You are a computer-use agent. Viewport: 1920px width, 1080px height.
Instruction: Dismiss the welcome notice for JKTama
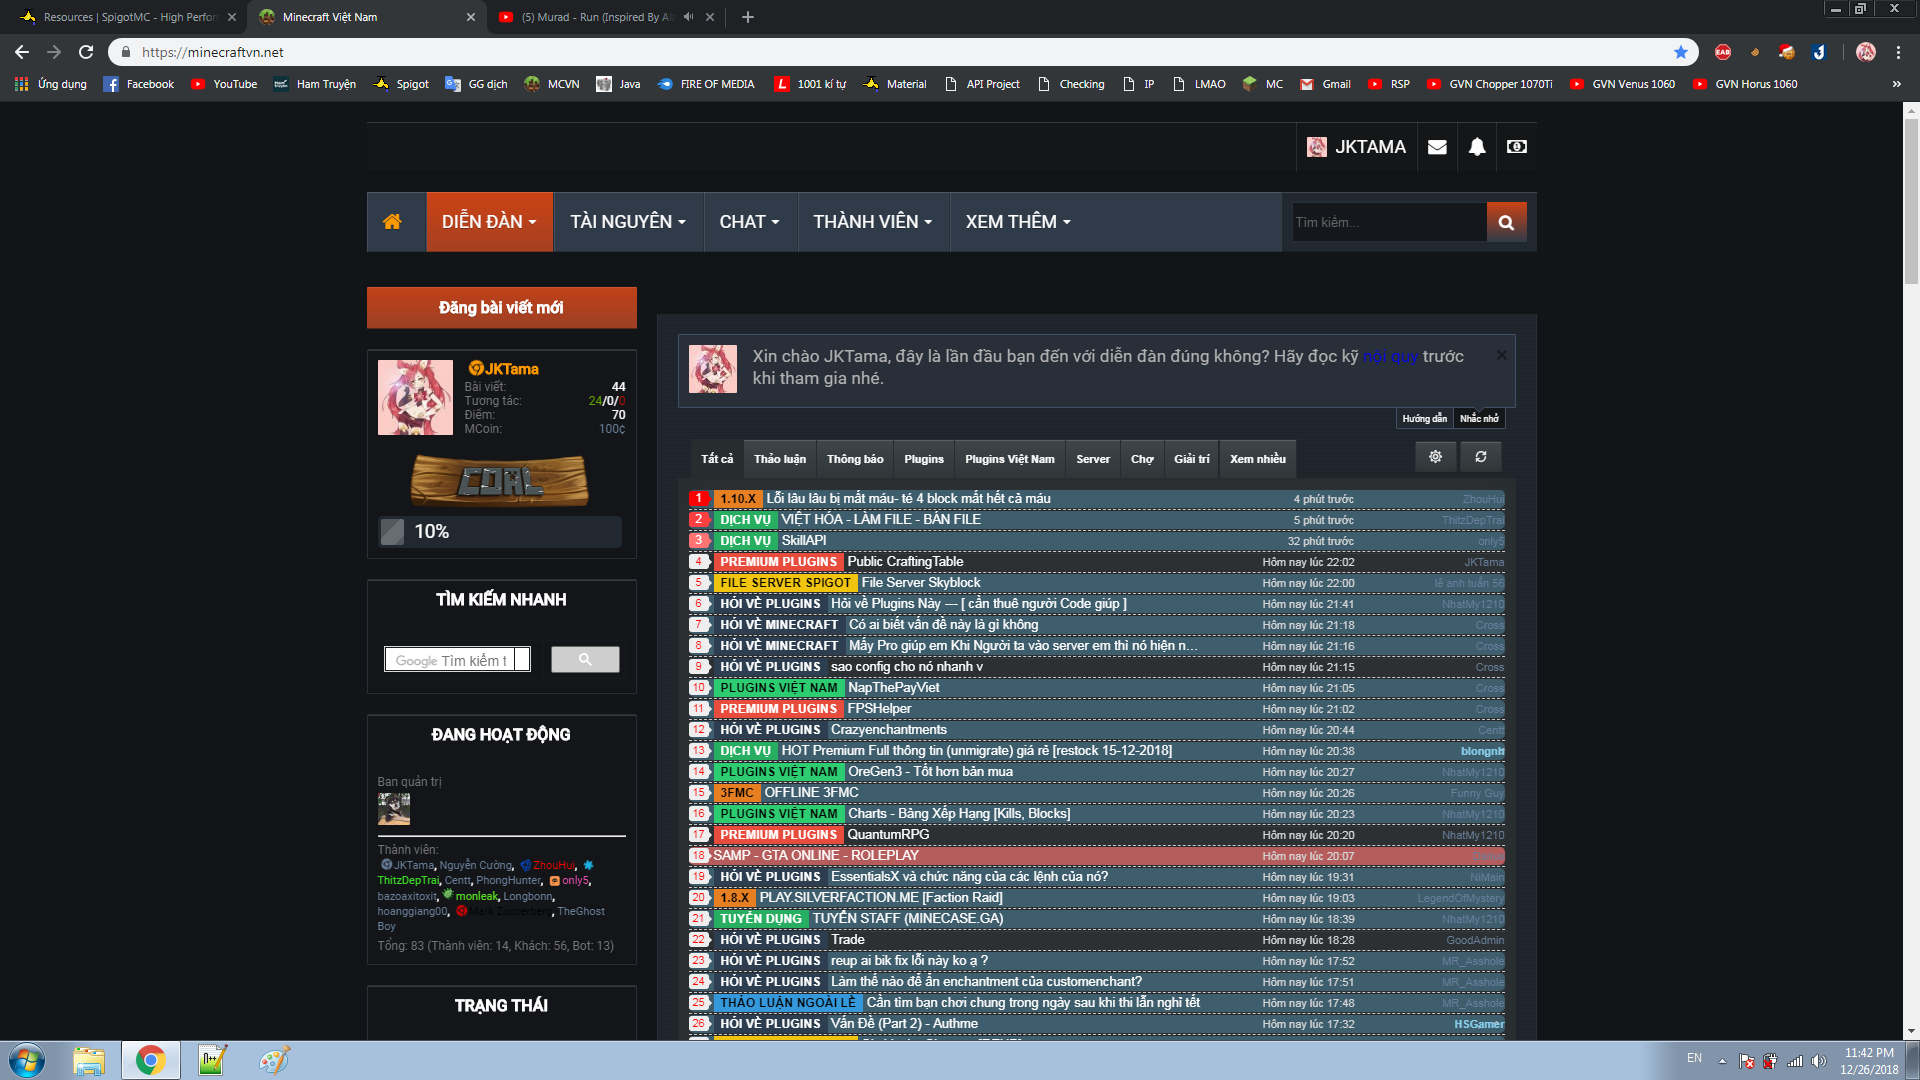point(1501,355)
